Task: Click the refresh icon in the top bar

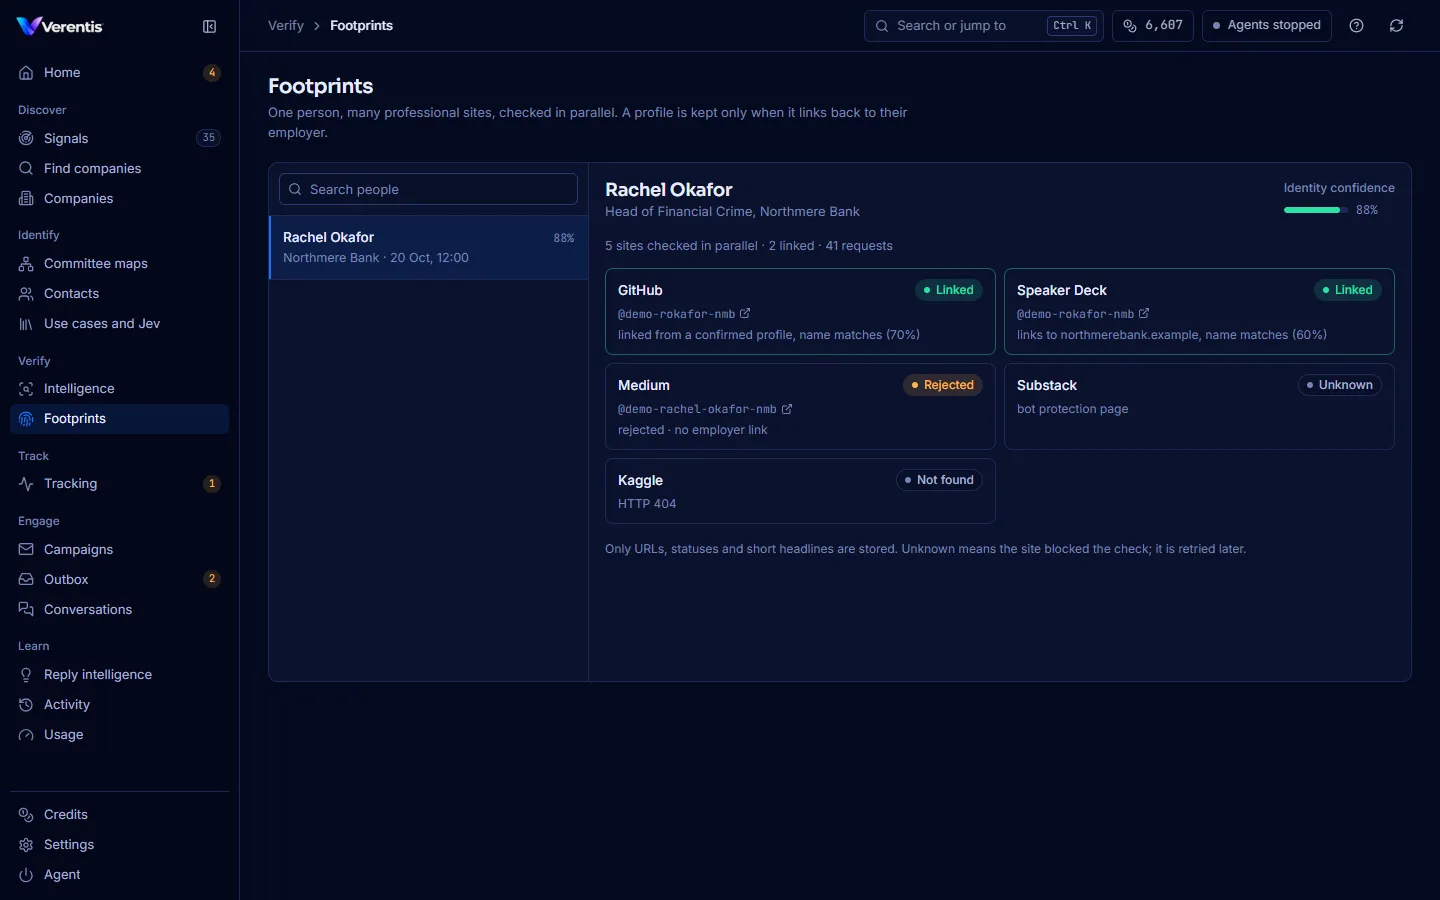Action: [1397, 26]
